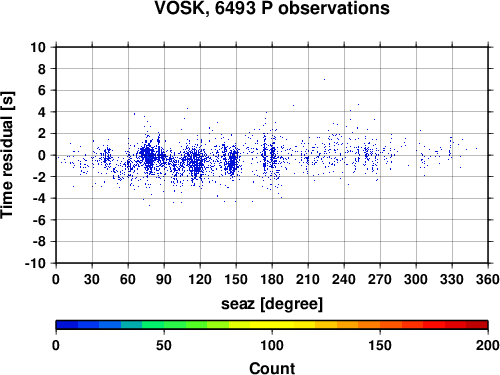
Task: Click the Time residual [s] axis label
Action: [8, 155]
